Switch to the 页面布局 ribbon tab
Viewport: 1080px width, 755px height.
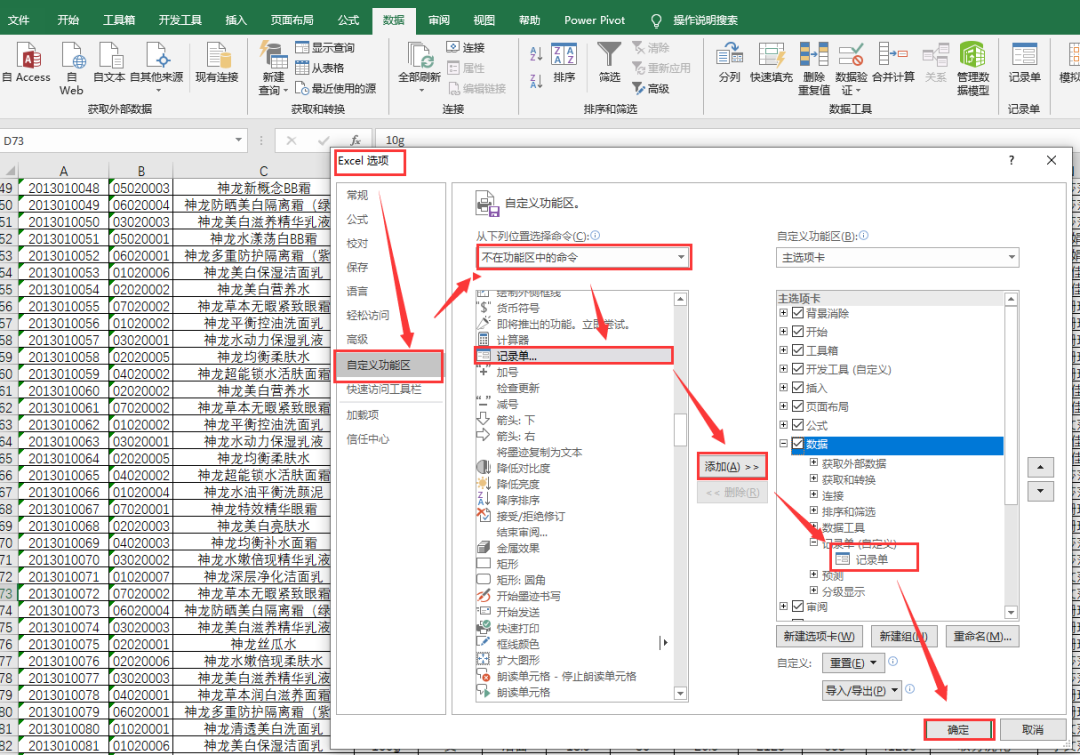292,19
